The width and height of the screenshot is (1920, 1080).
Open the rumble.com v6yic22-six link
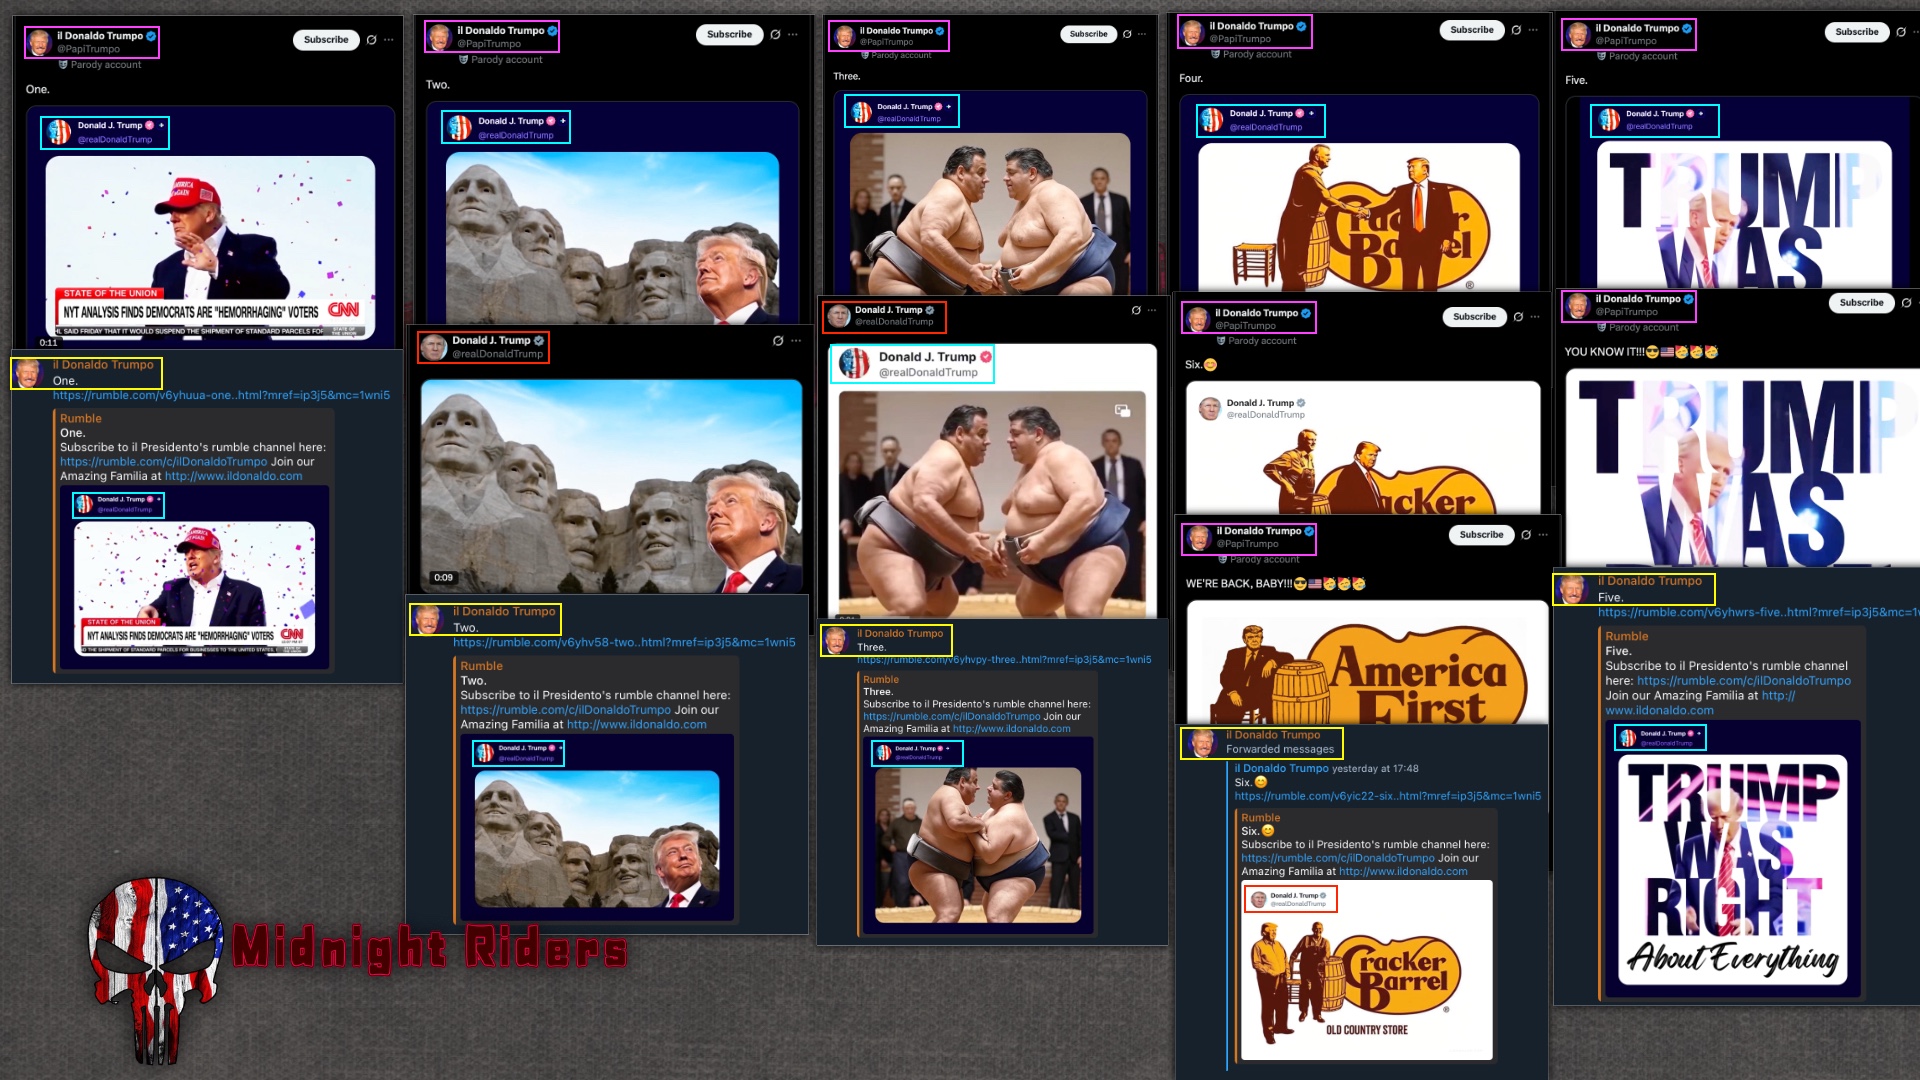click(1387, 796)
